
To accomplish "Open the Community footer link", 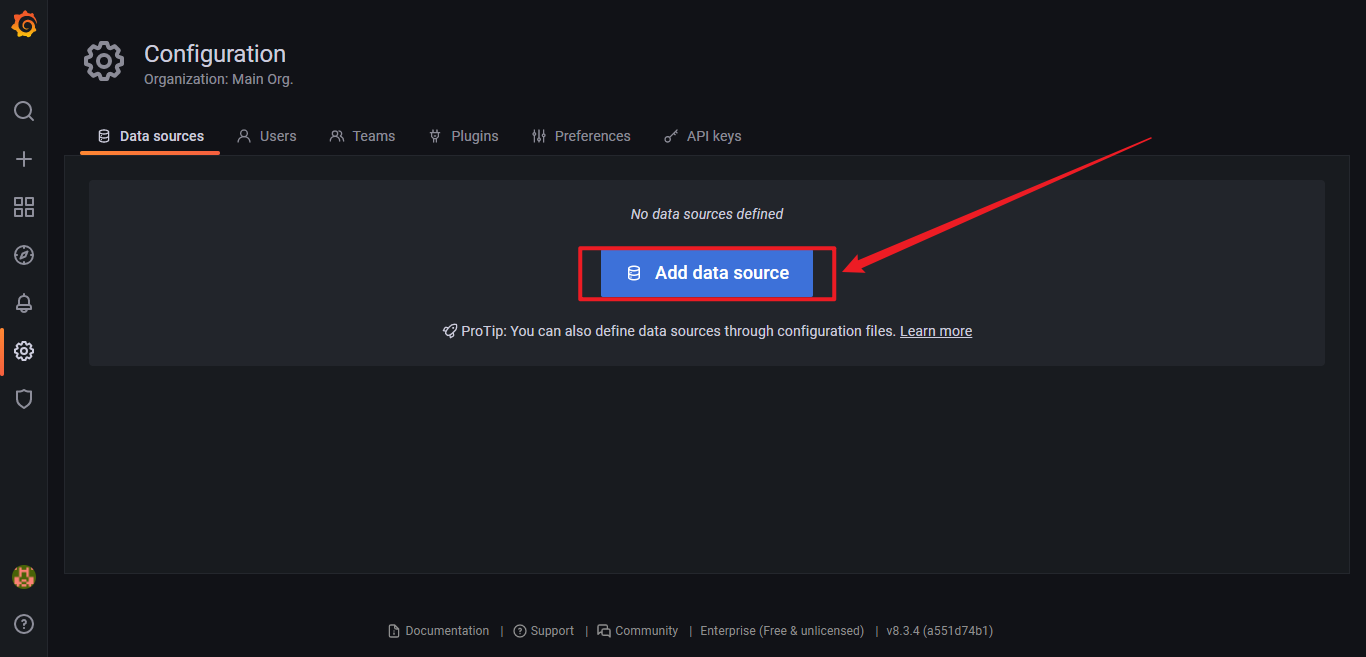I will tap(638, 631).
